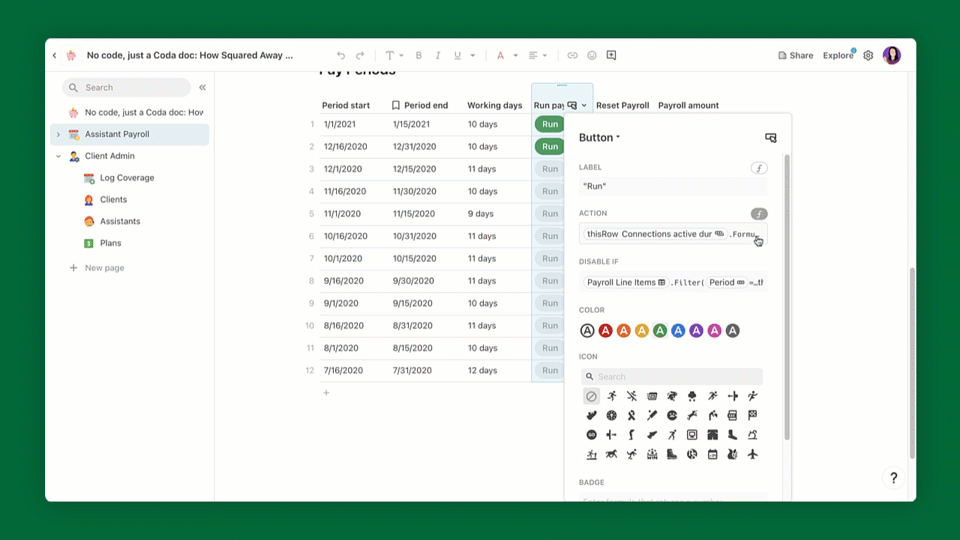Pick the checkered flag icon

pyautogui.click(x=752, y=415)
